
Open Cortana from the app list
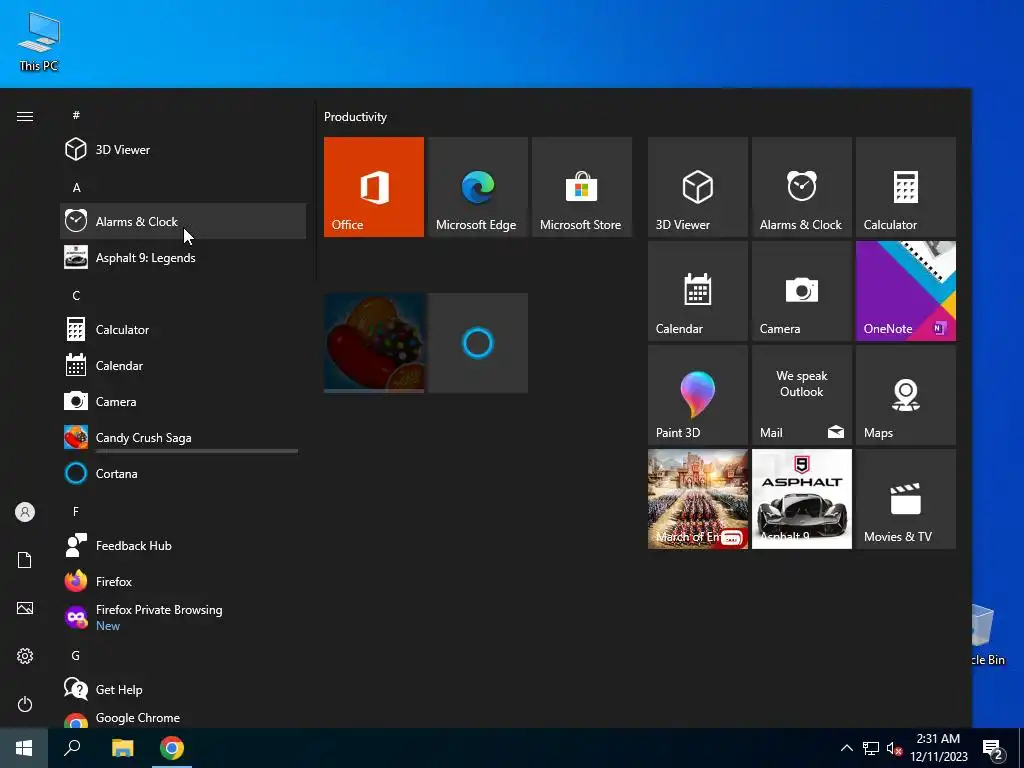(x=183, y=473)
